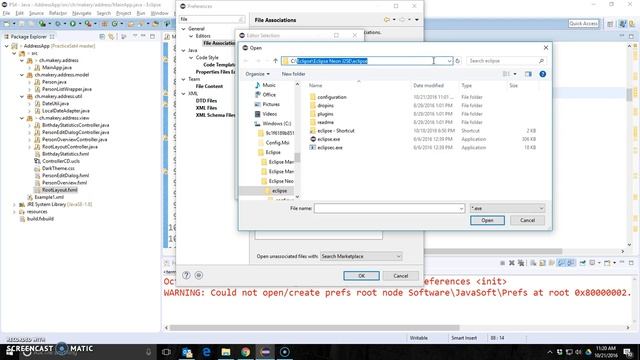The image size is (640, 360).
Task: Open the Navigate menu
Action: (82, 13)
